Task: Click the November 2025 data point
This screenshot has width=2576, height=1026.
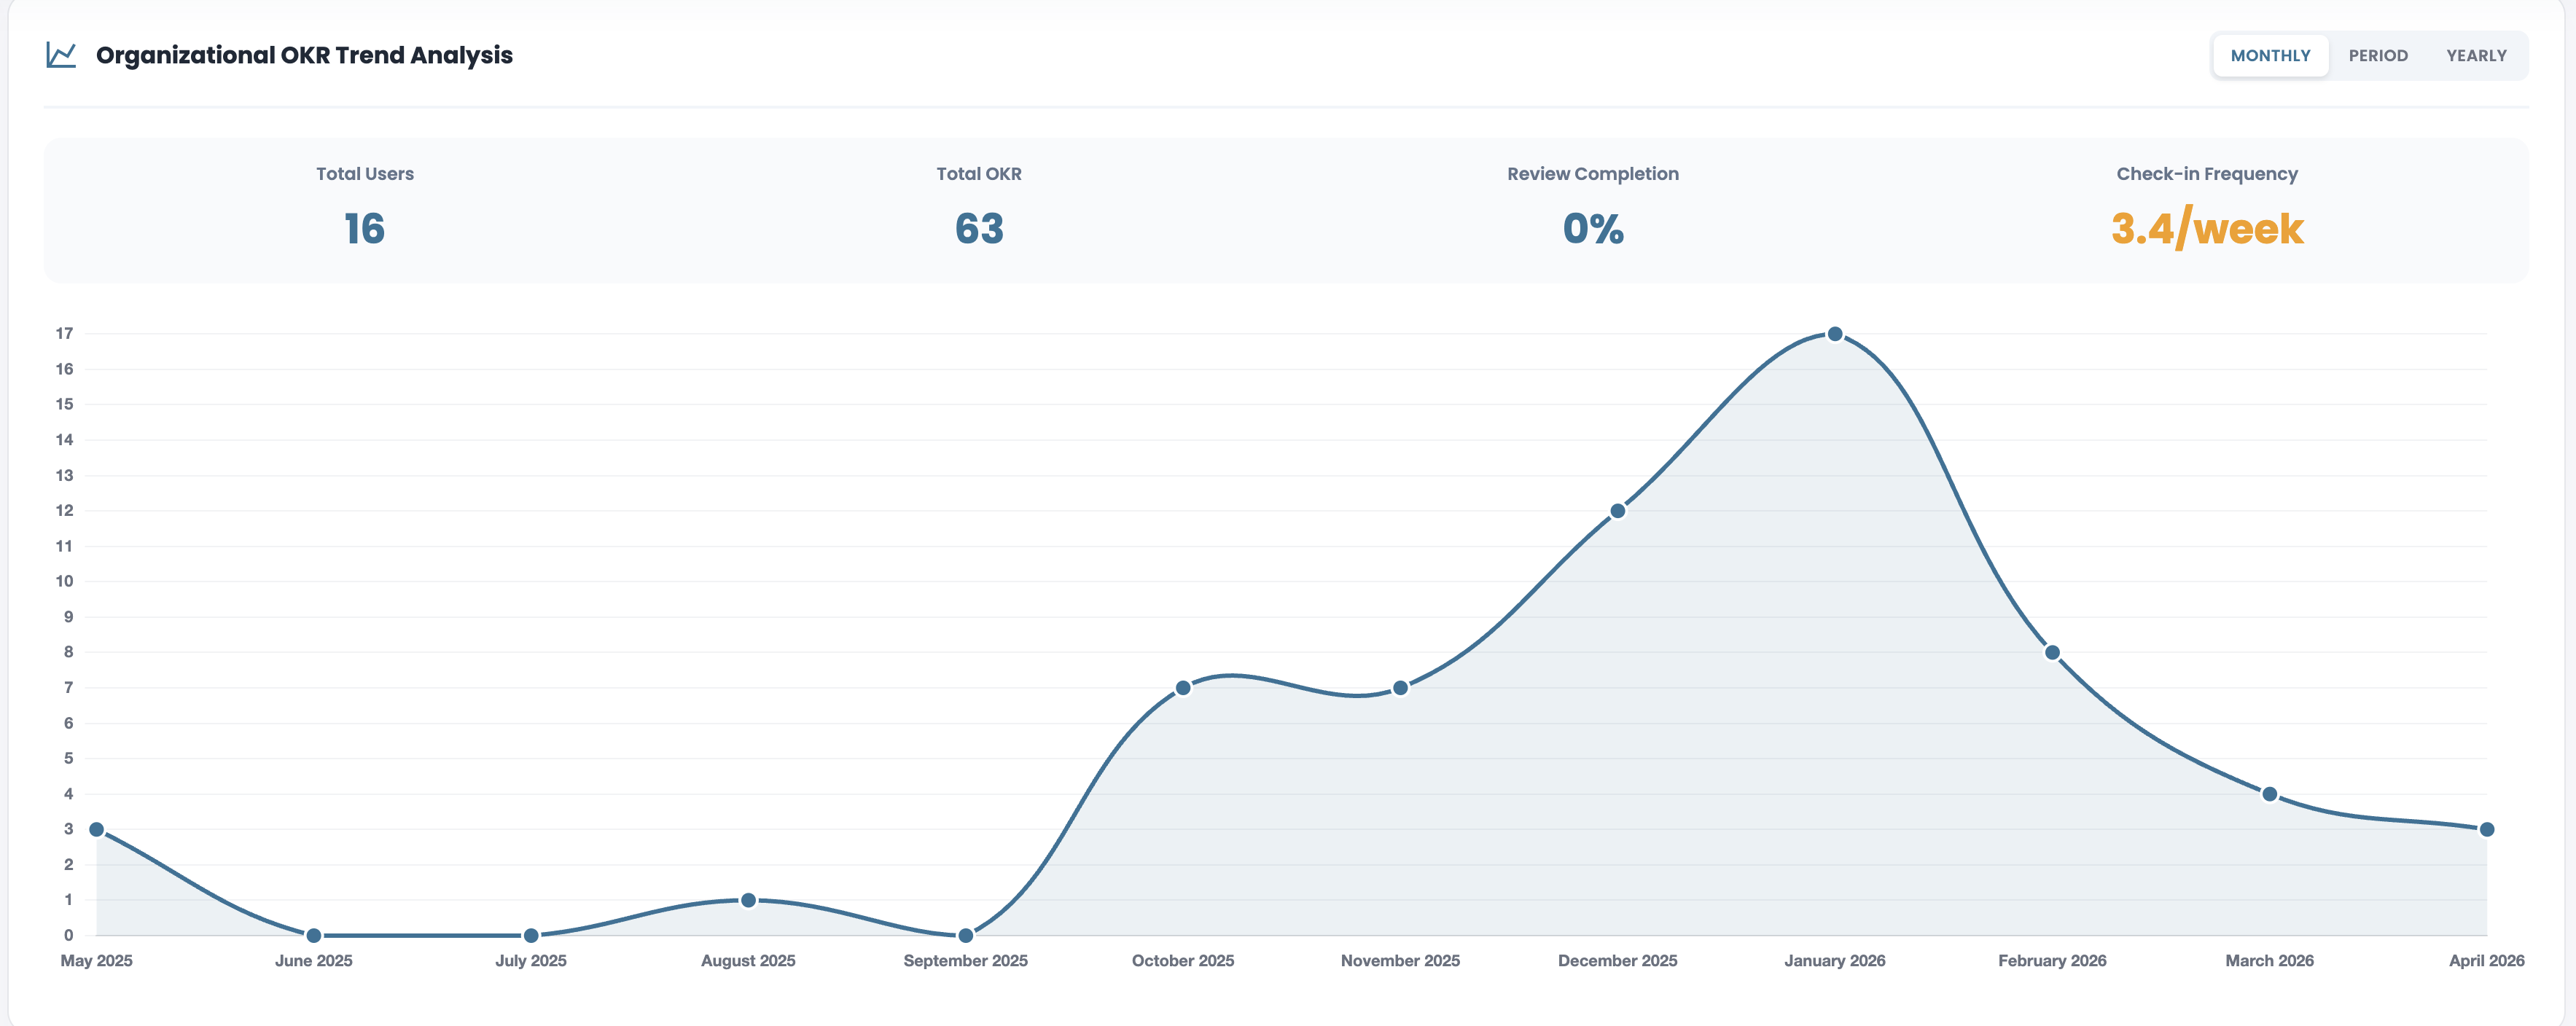Action: (x=1400, y=687)
